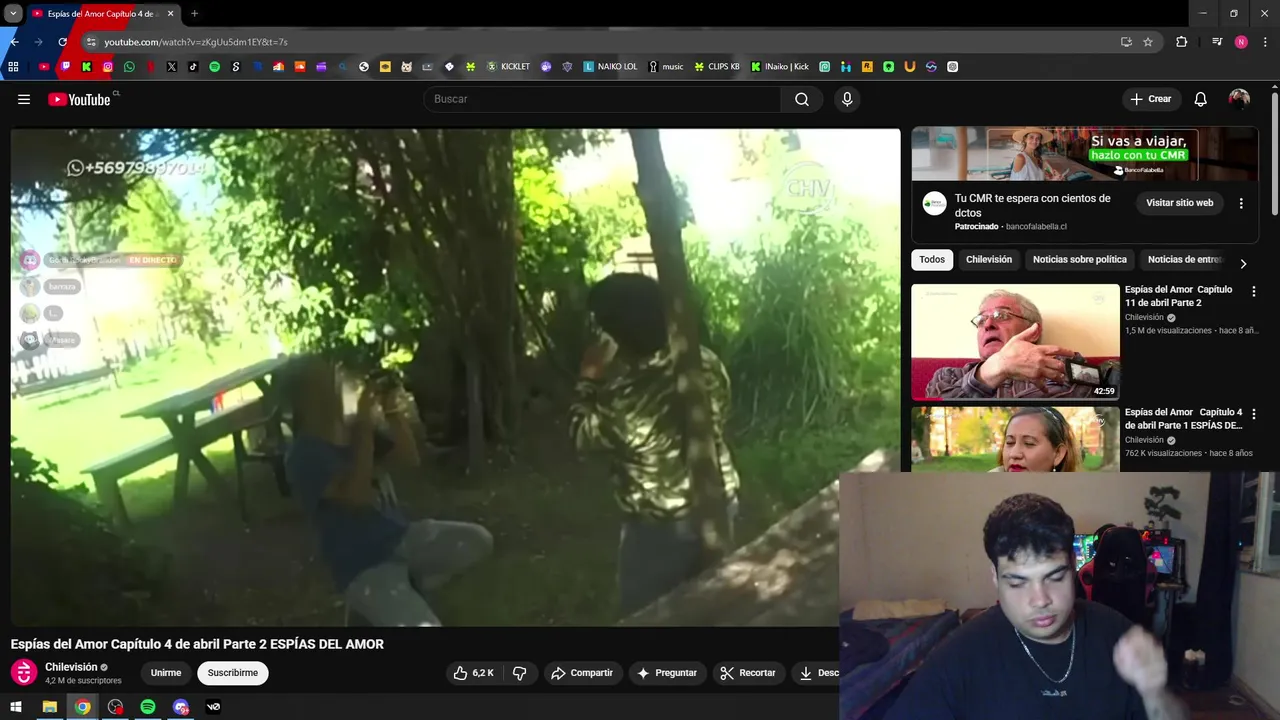Focus the Buscar search field
1280x720 pixels.
(602, 99)
